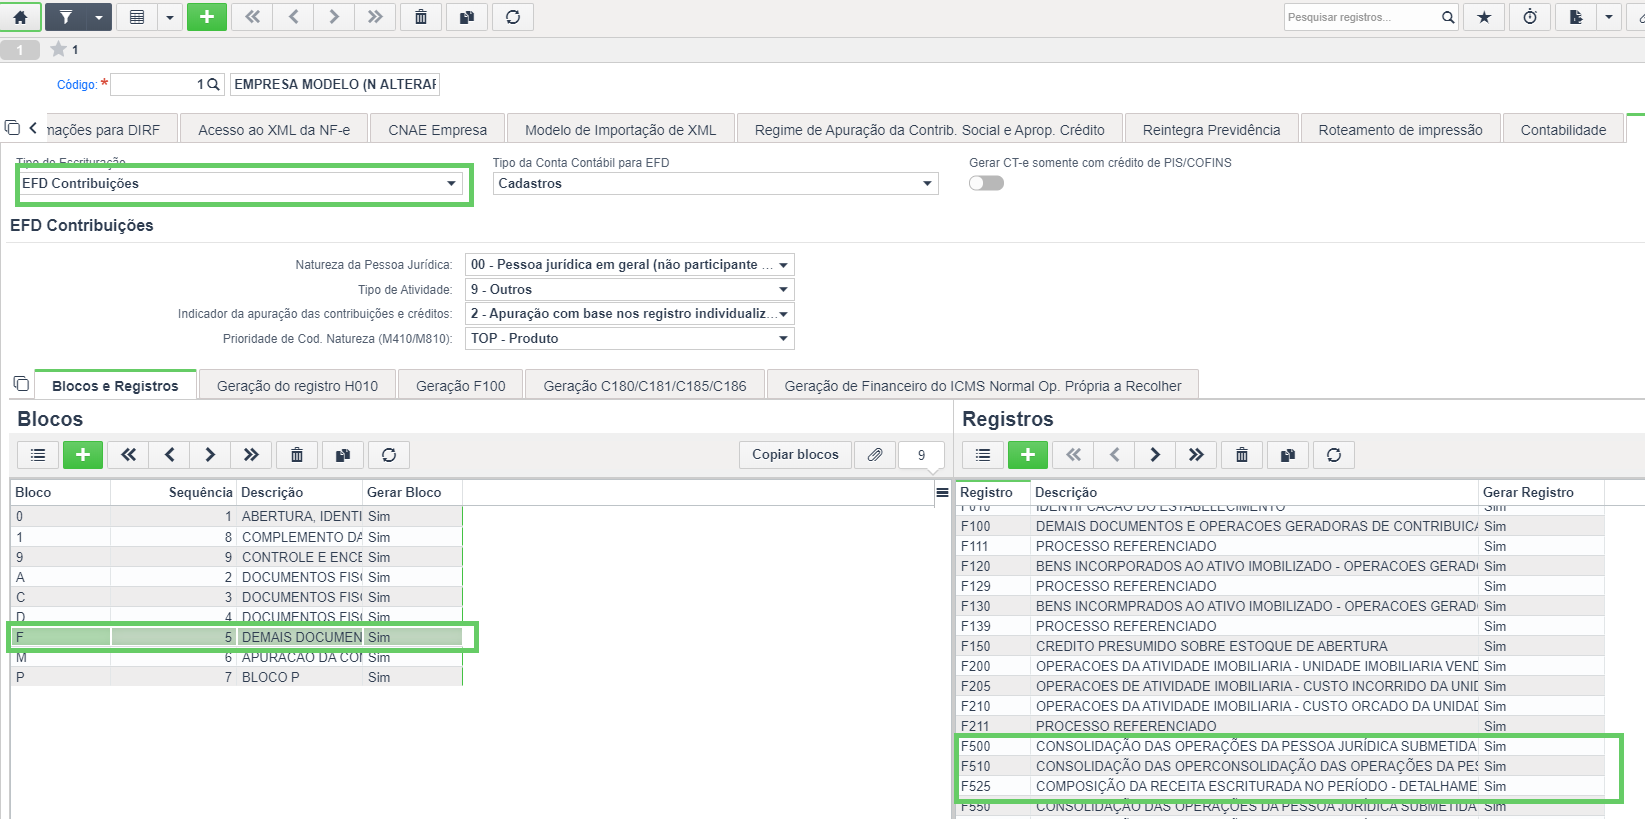Go to next registro record
The width and height of the screenshot is (1645, 819).
(x=1155, y=455)
